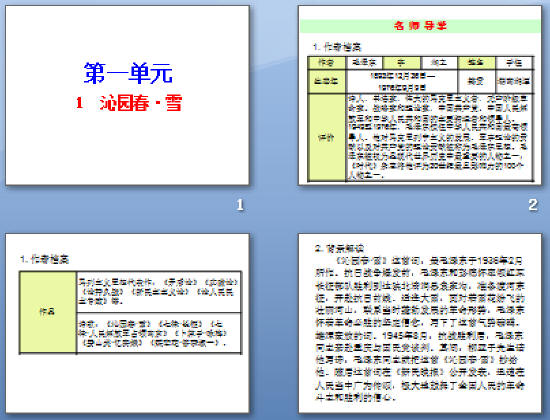Screen dimensions: 550x420
Task: Click the upper works cell on slide 3
Action: point(159,292)
